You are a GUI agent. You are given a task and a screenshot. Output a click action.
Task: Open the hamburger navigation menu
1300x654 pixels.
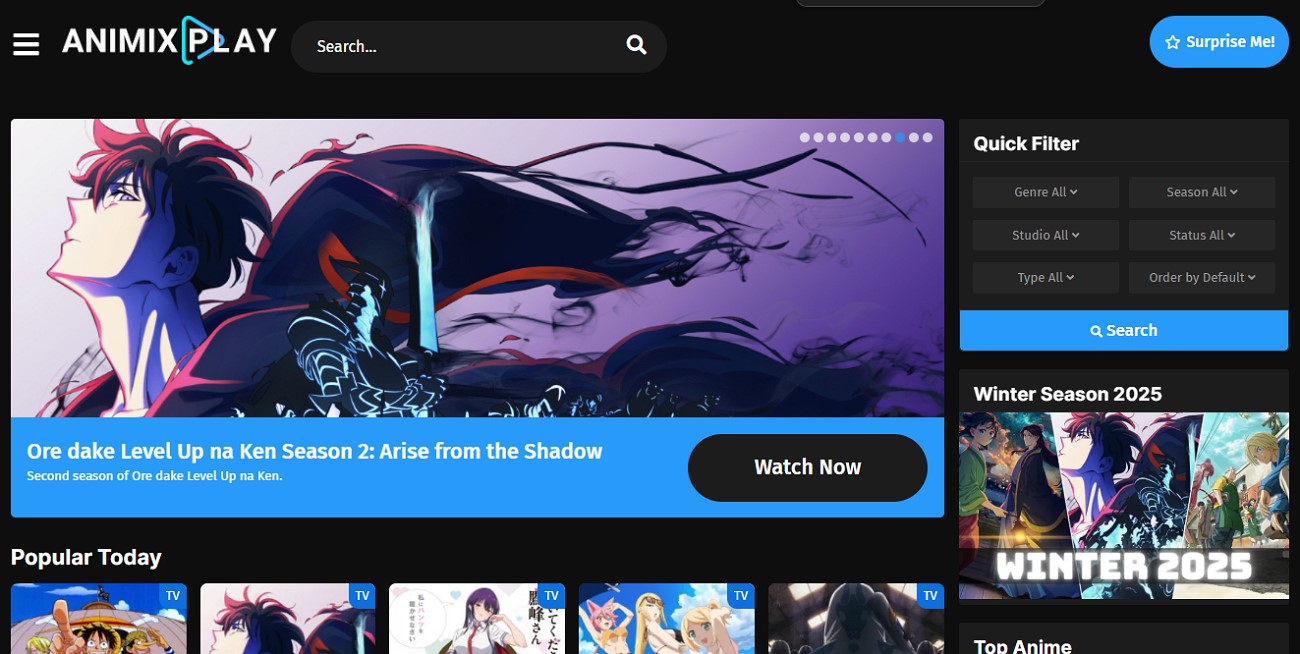[x=26, y=44]
